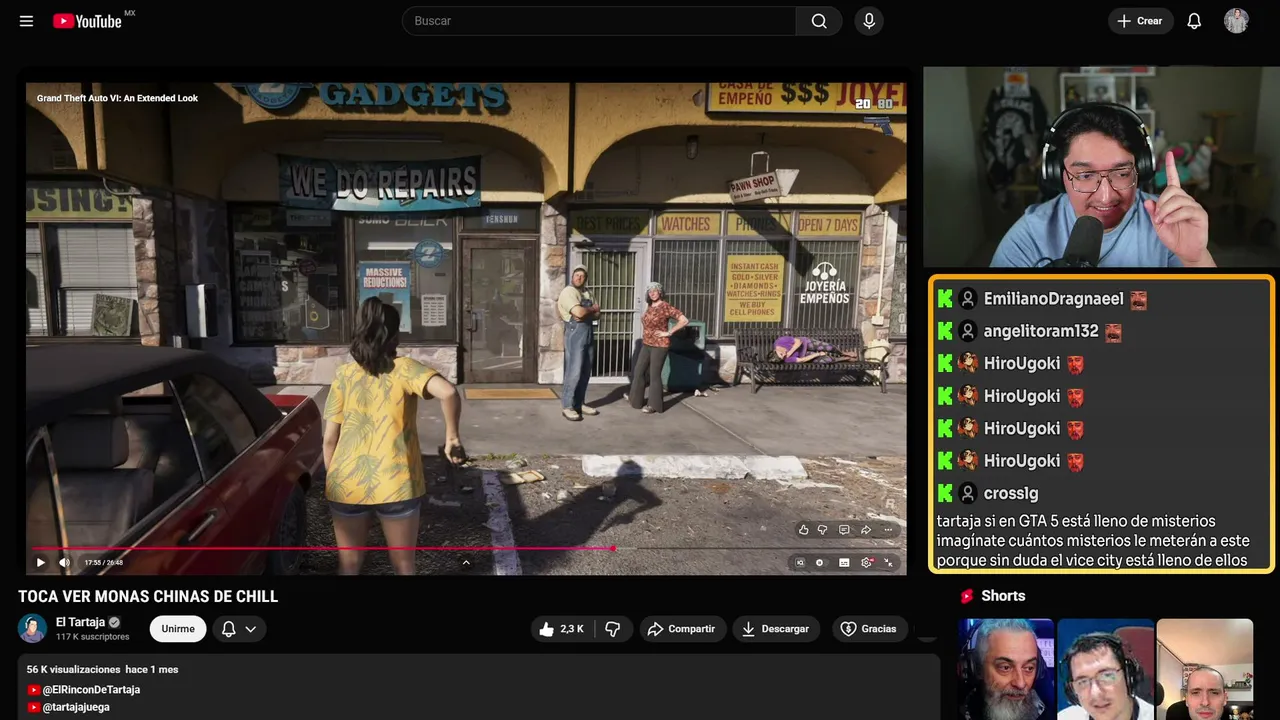Open the three-dot more menu in player
The width and height of the screenshot is (1280, 720).
tap(887, 530)
